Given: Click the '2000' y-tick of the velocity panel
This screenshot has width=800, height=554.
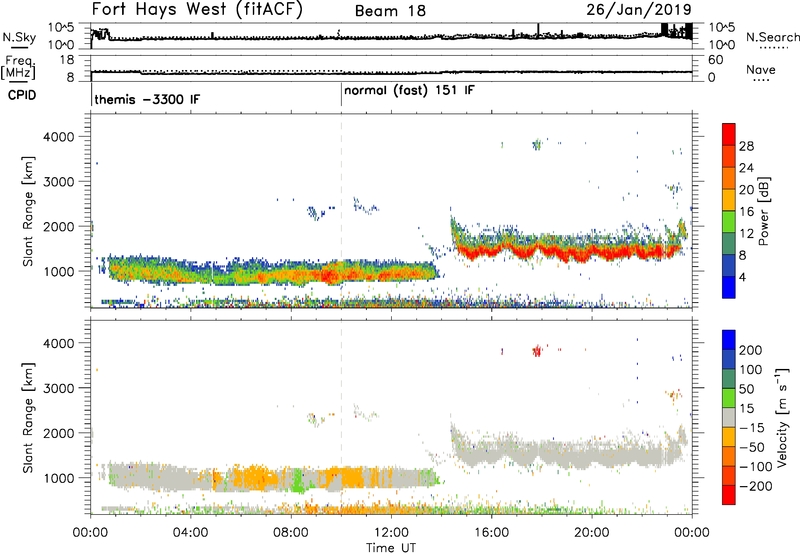Looking at the screenshot, I should 58,433.
